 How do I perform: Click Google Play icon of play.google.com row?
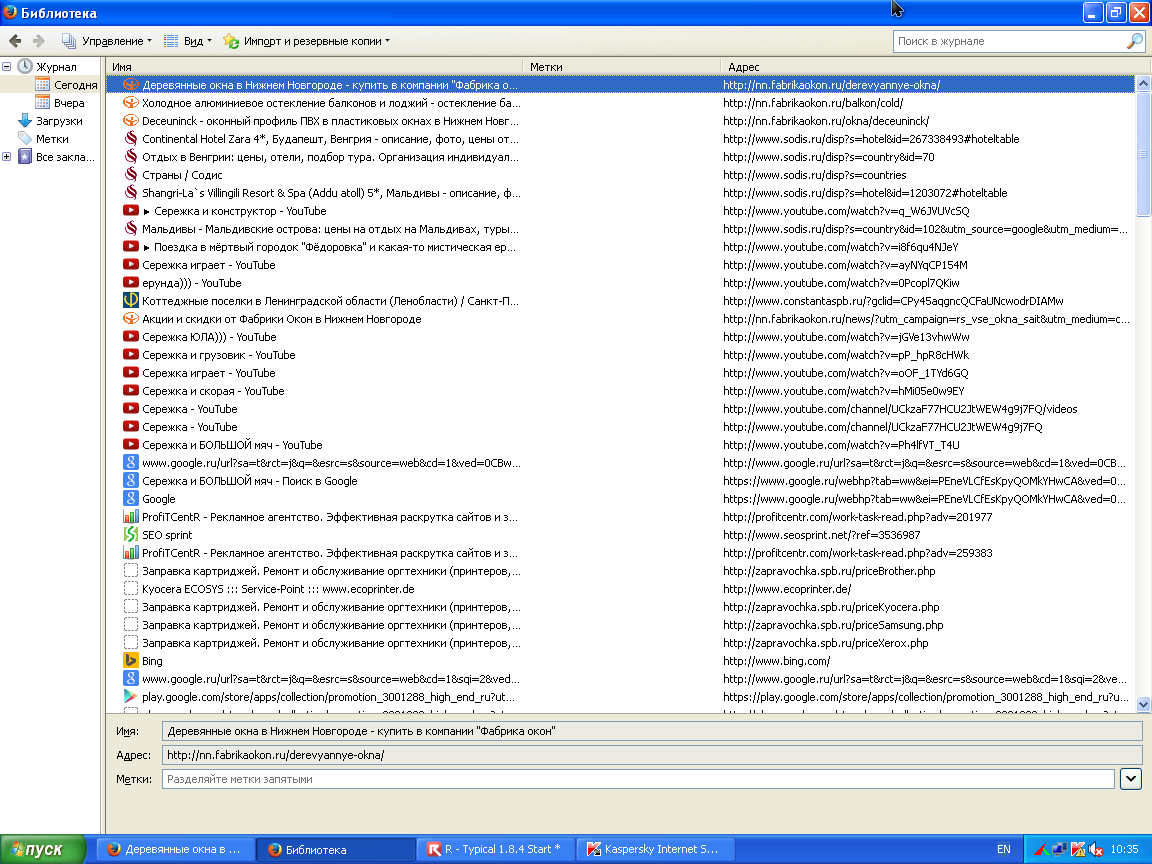tap(131, 696)
